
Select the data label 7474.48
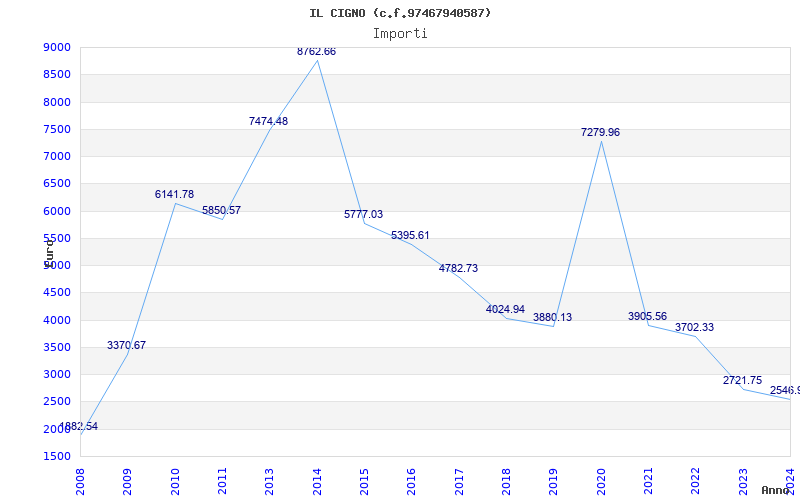coord(268,121)
